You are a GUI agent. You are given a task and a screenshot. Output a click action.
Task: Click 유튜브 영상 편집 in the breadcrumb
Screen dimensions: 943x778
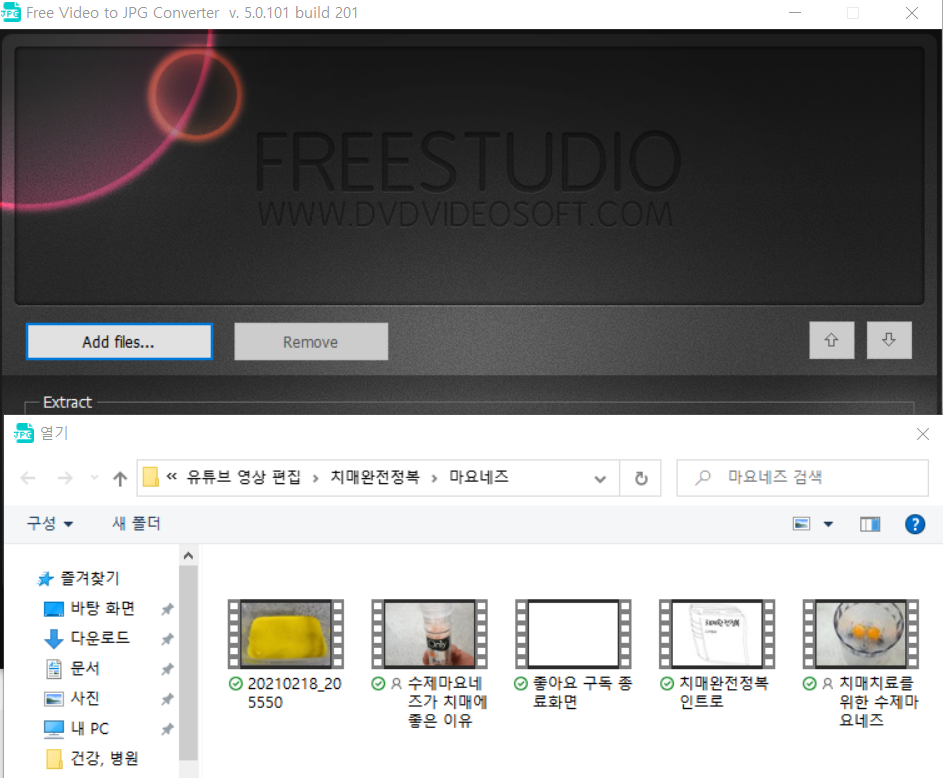(244, 477)
